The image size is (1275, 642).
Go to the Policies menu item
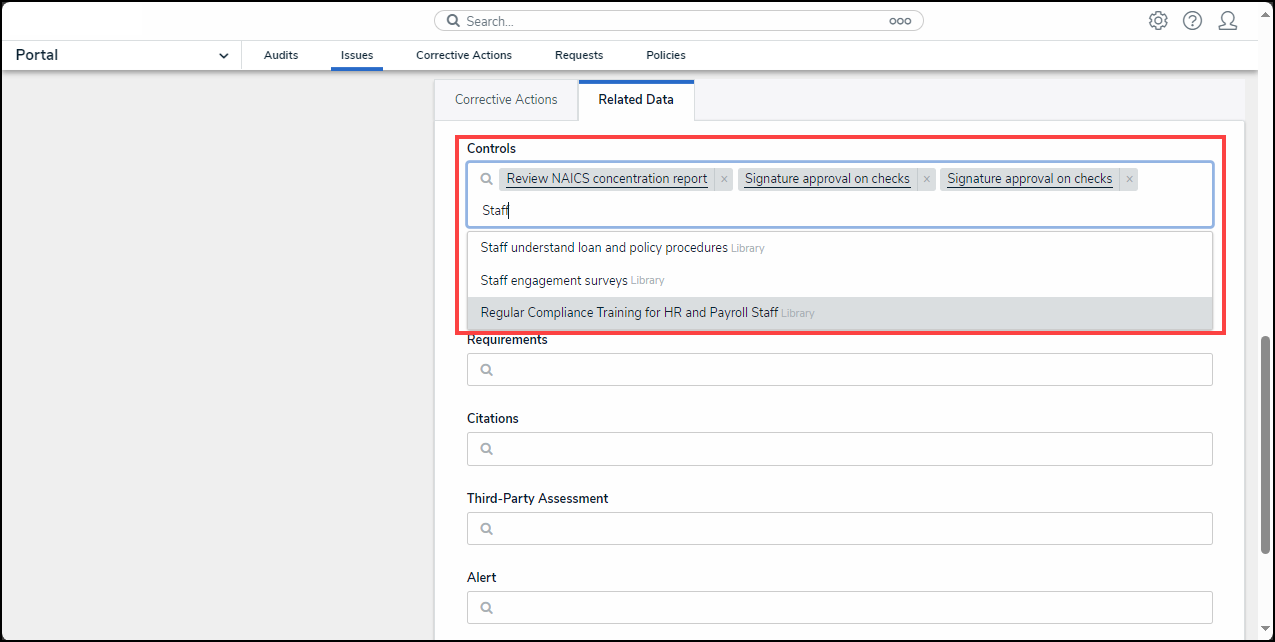pyautogui.click(x=665, y=55)
